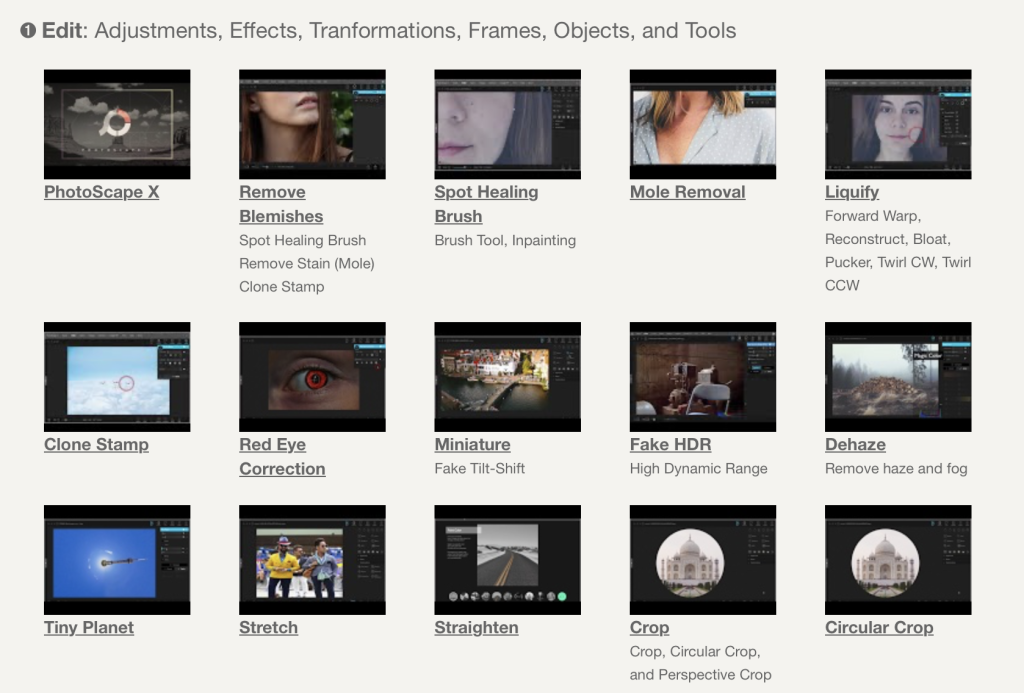Click the Remove Blemishes thumbnail image
This screenshot has height=693, width=1024.
tap(312, 124)
